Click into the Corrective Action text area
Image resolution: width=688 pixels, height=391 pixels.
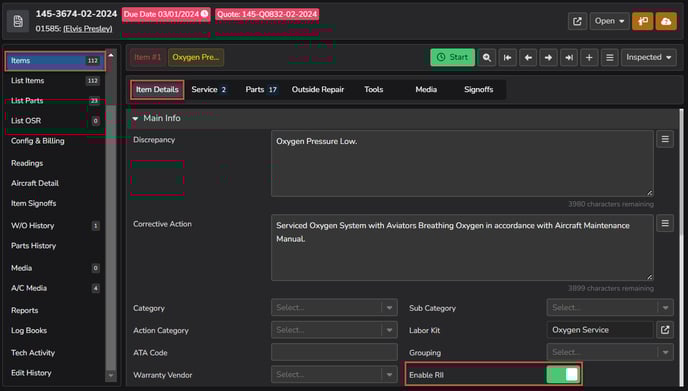462,248
